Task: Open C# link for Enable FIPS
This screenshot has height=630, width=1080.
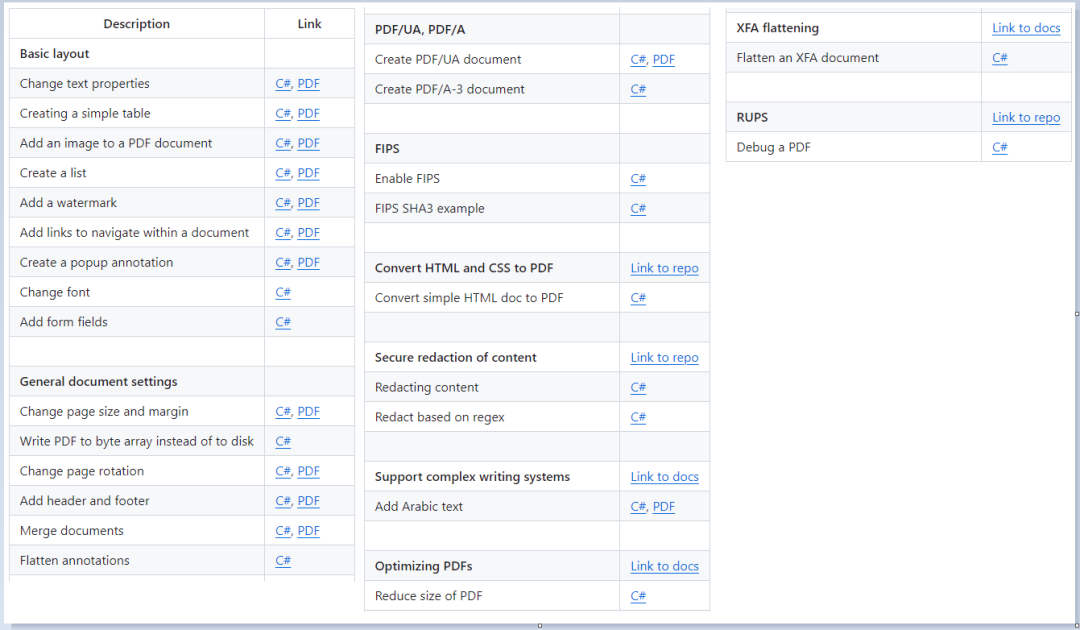Action: (x=638, y=178)
